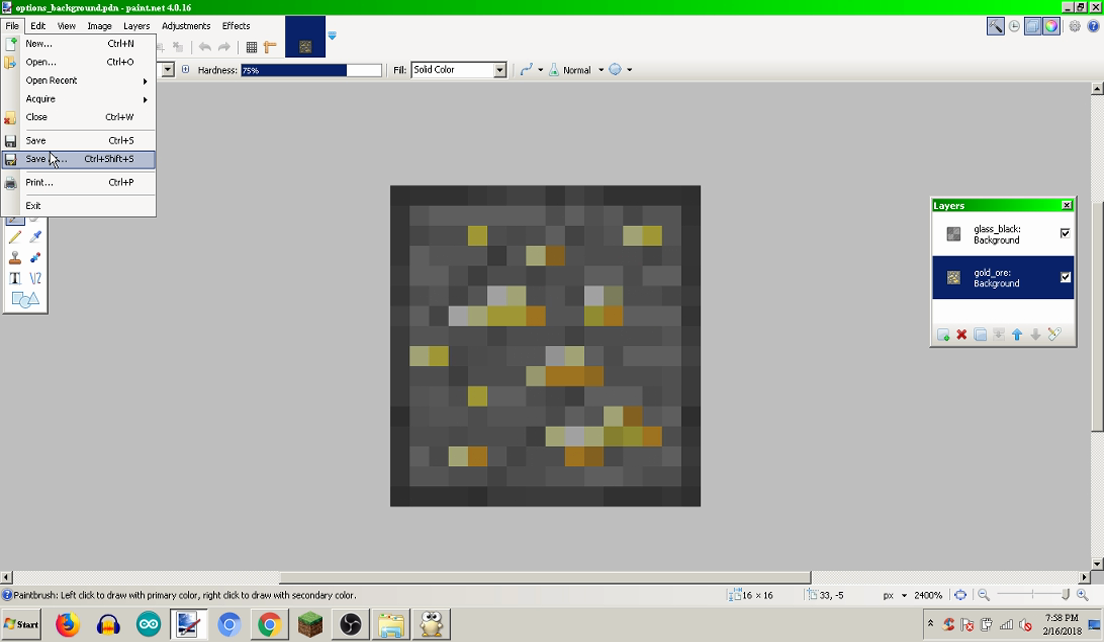Click zoom to window icon in status bar

(x=960, y=595)
